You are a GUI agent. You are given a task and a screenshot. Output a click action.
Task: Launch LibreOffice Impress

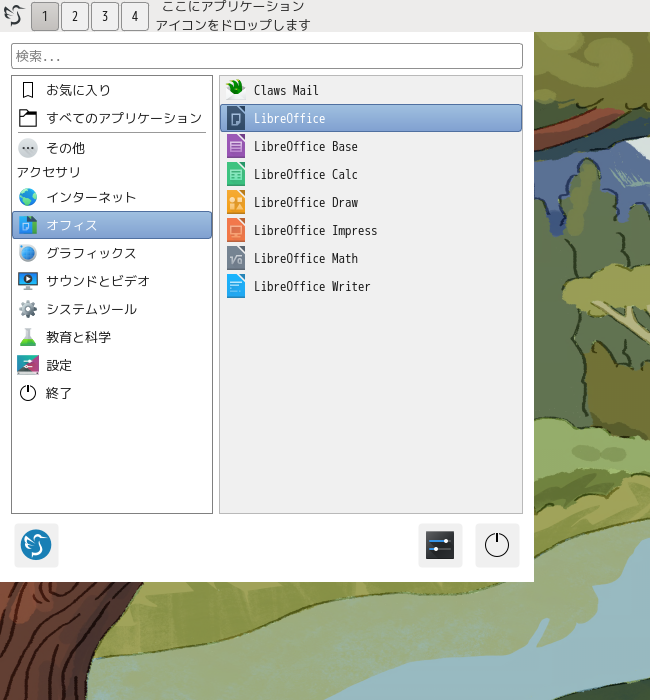(371, 230)
